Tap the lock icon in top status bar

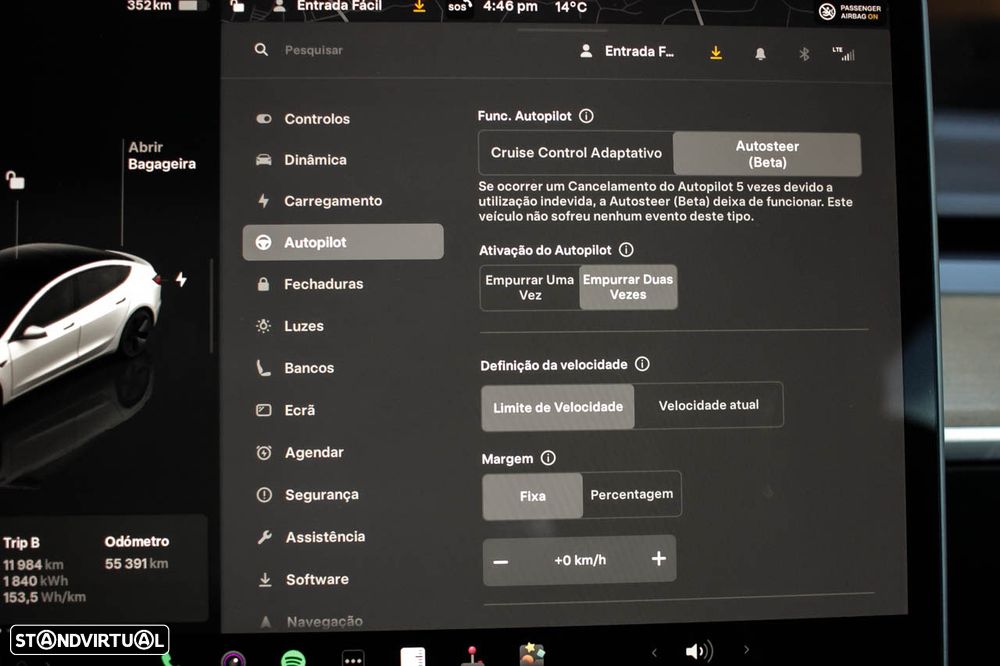coord(237,6)
